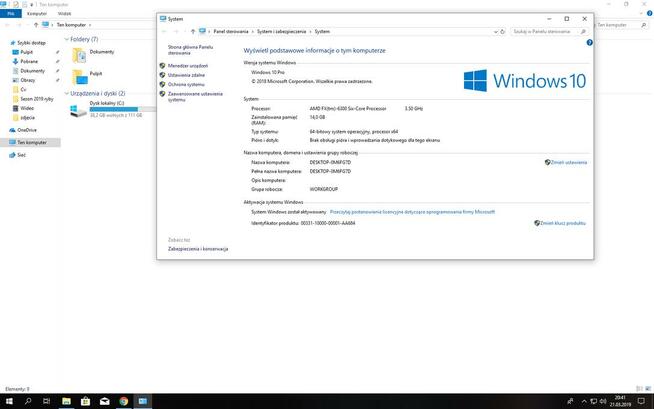
Task: Go up one folder in Explorer
Action: 36,25
